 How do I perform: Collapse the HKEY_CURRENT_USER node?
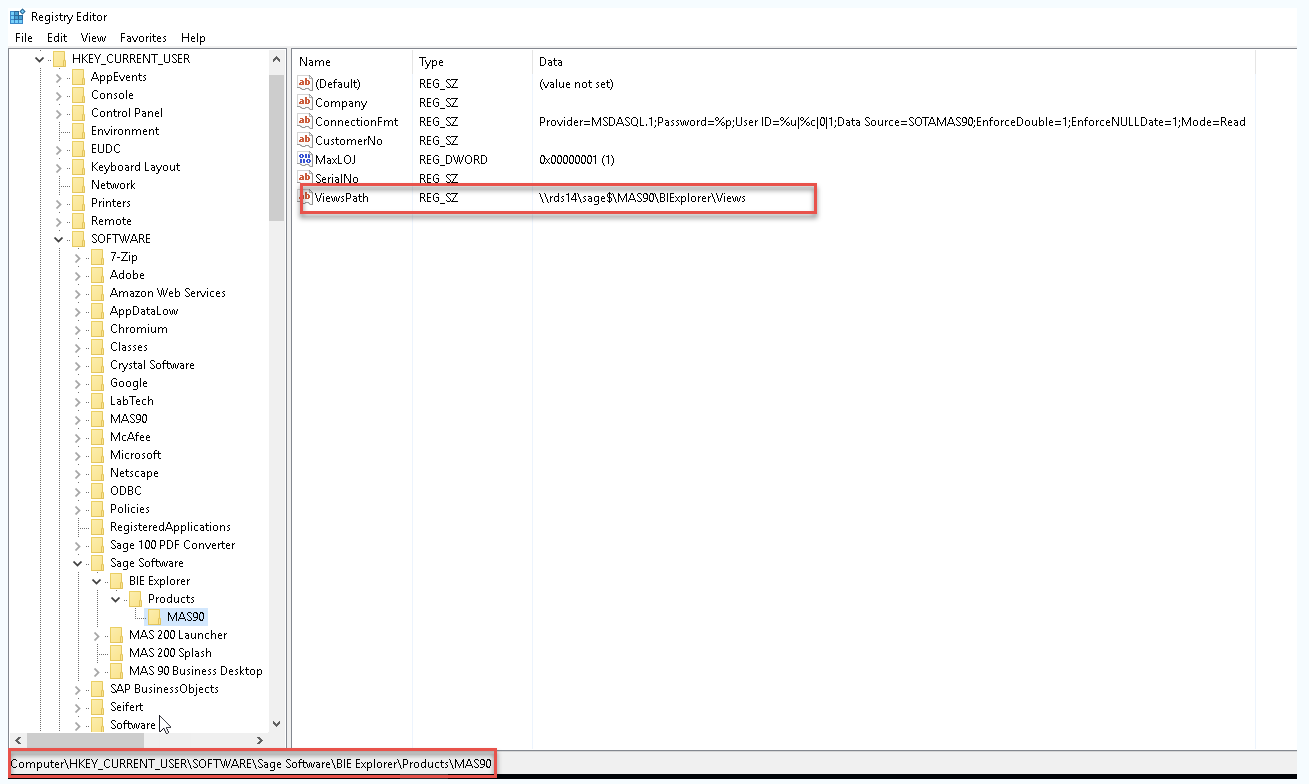(40, 59)
